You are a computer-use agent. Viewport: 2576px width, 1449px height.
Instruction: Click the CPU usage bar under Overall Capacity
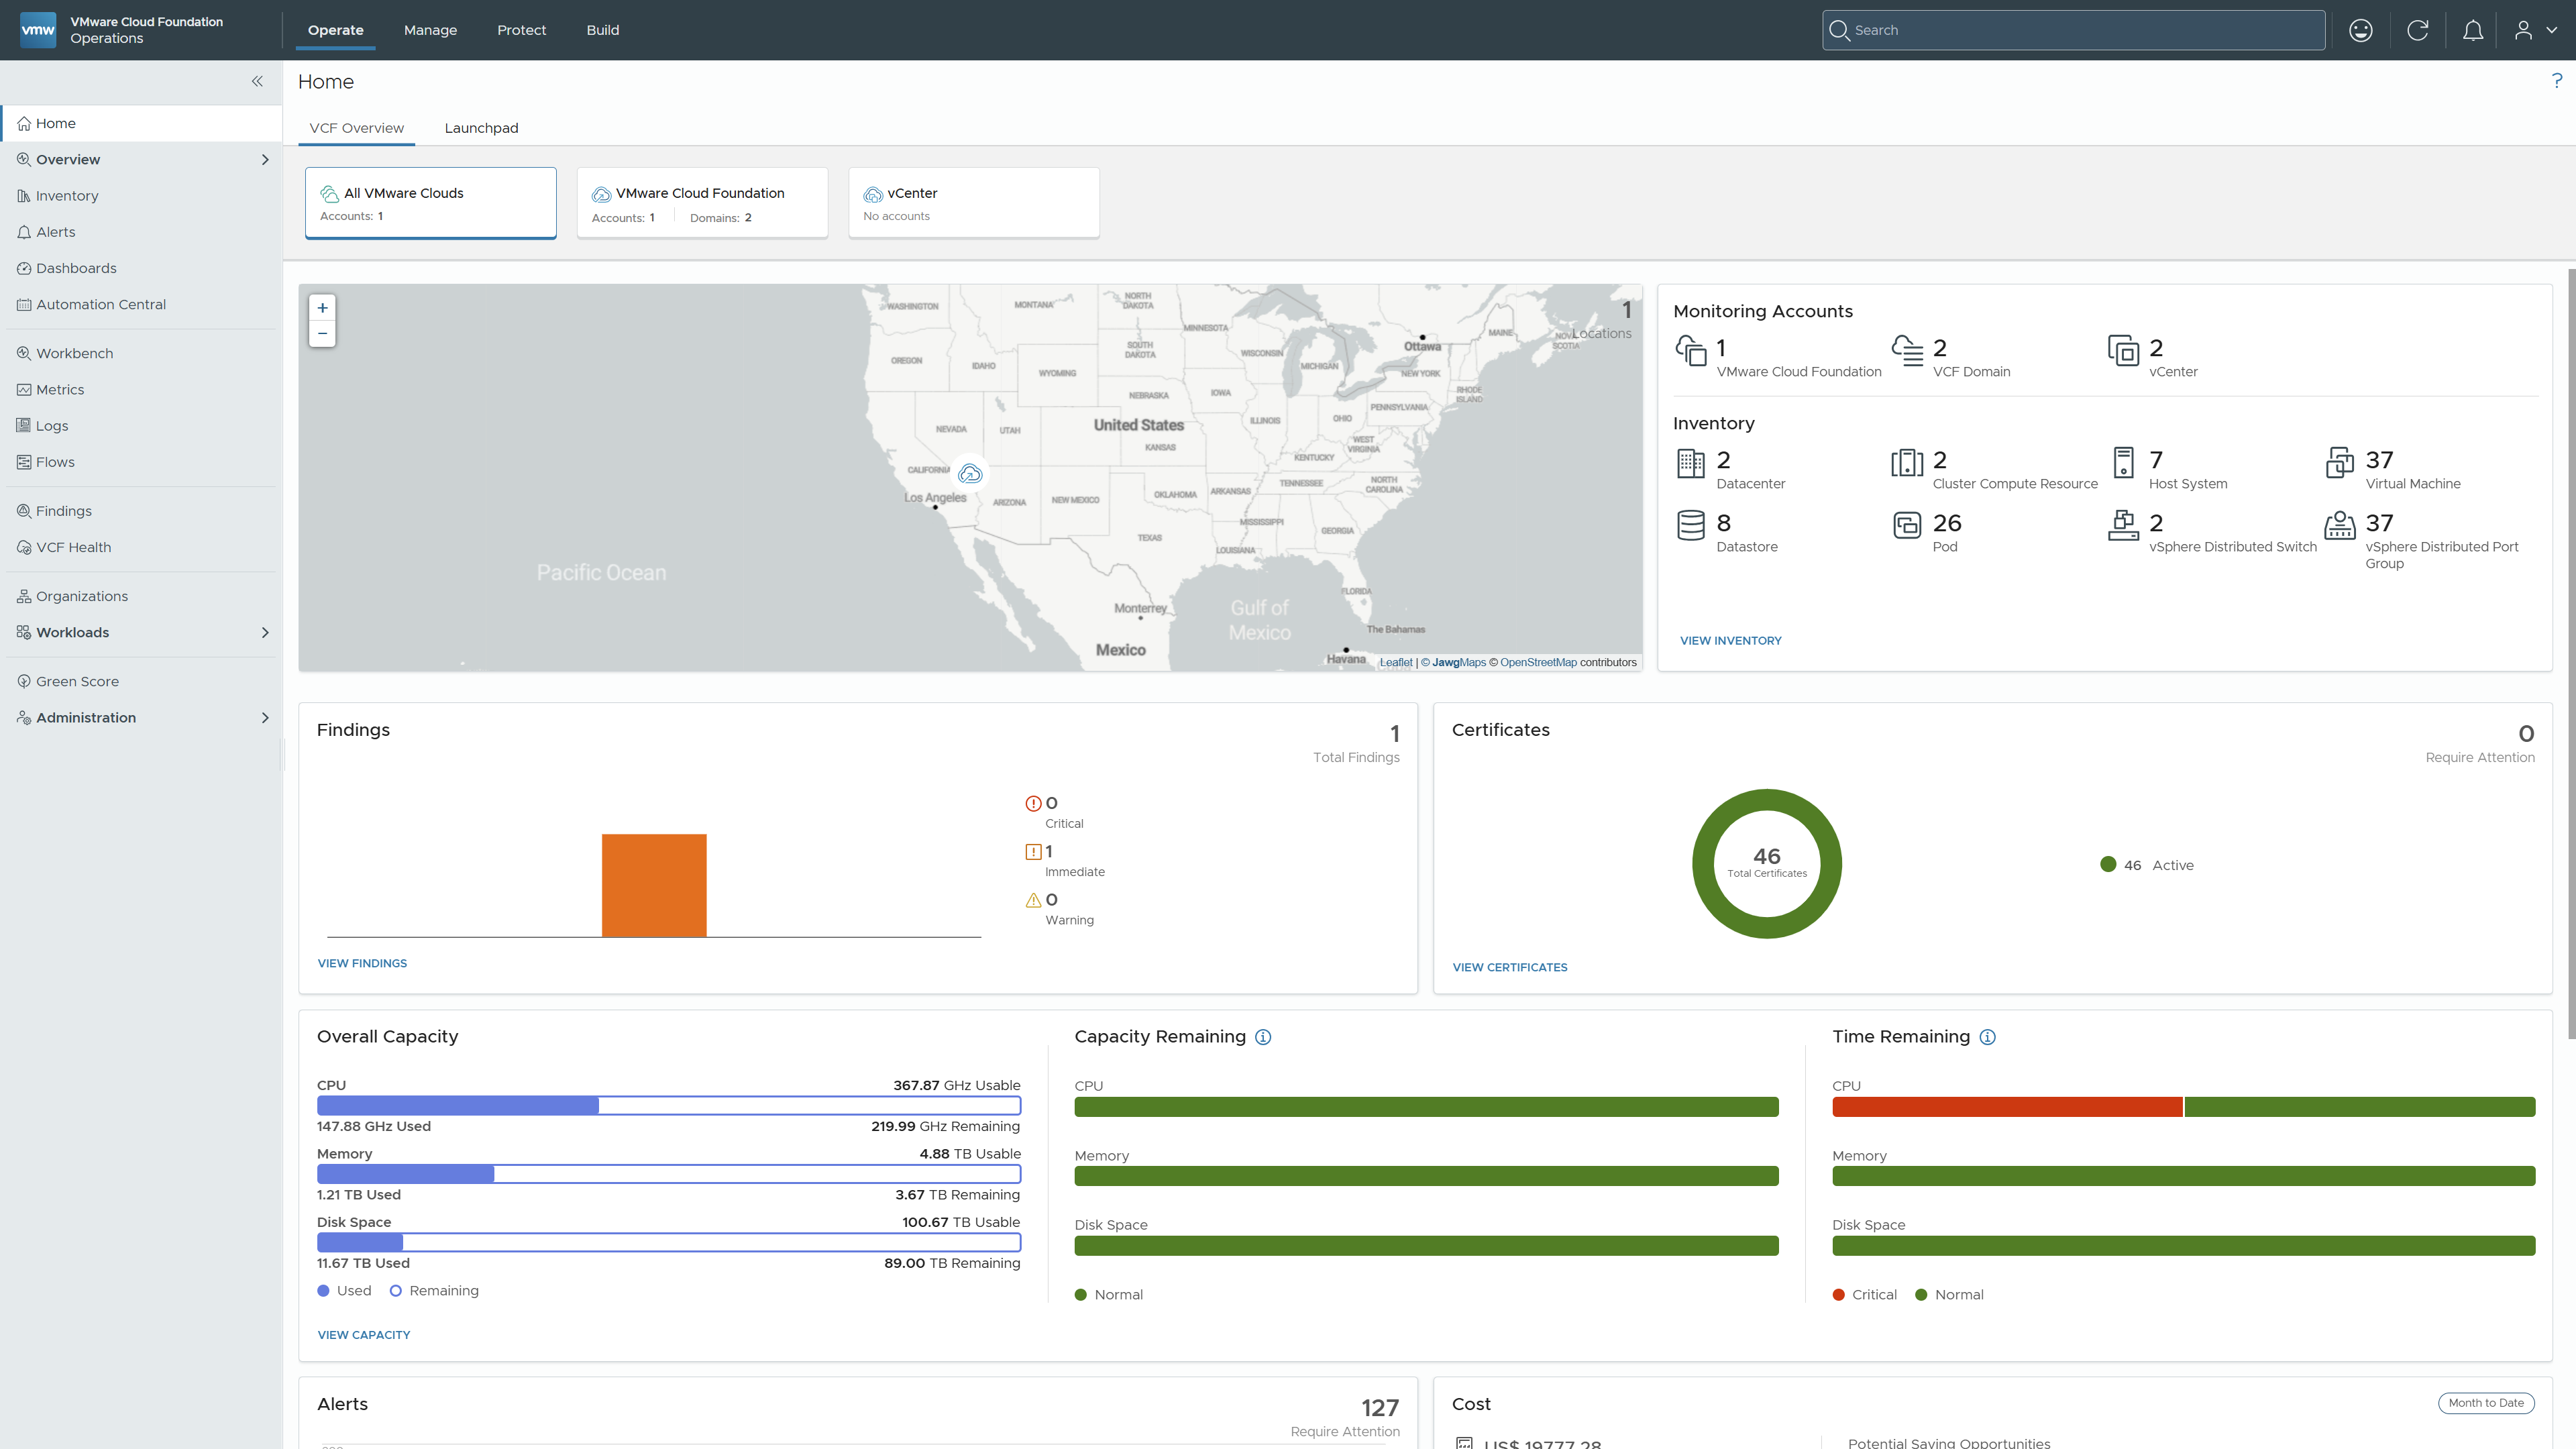click(x=668, y=1106)
